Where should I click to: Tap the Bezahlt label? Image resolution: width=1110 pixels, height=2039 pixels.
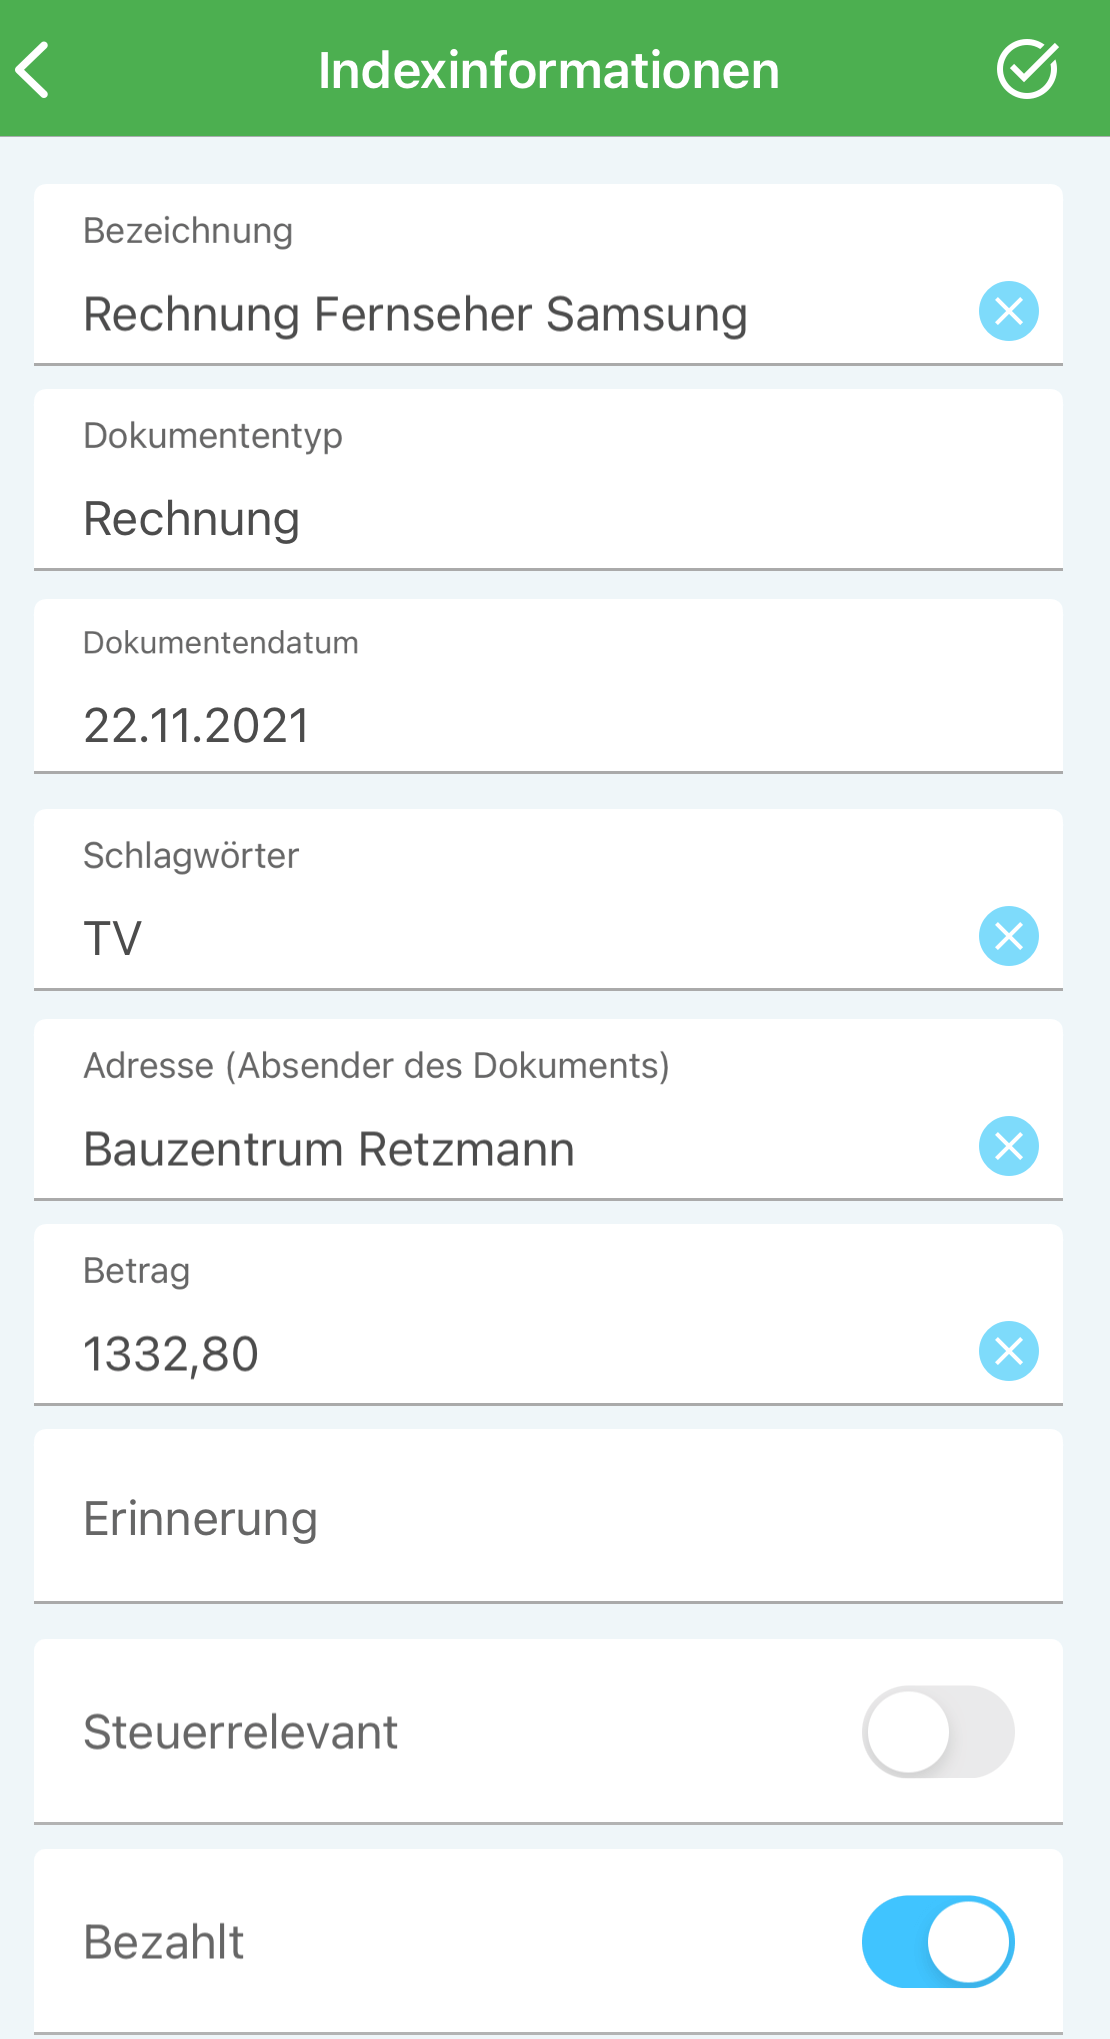tap(164, 1942)
